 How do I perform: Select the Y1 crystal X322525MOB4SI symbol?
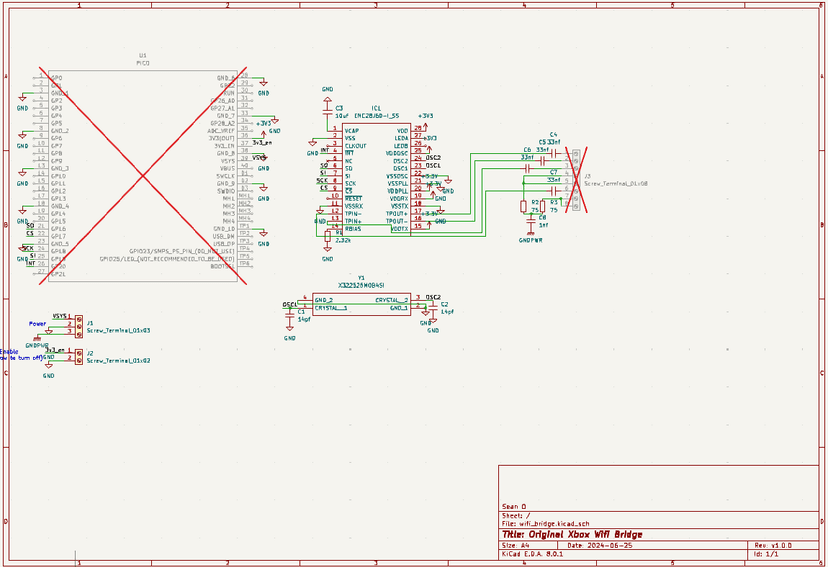pos(360,304)
